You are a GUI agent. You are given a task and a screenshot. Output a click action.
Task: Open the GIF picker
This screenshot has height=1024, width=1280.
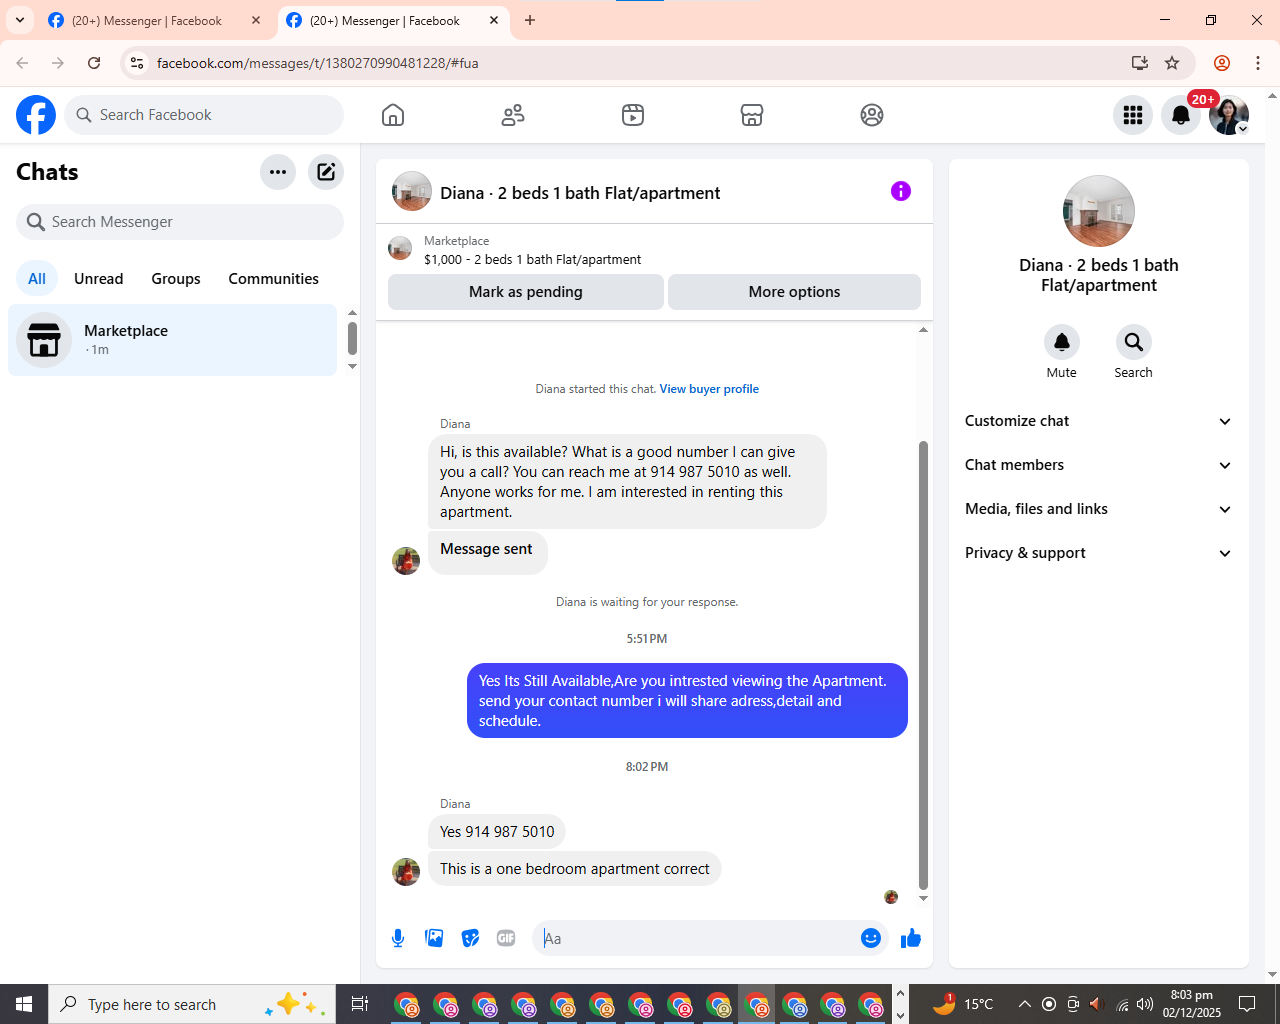[x=506, y=938]
